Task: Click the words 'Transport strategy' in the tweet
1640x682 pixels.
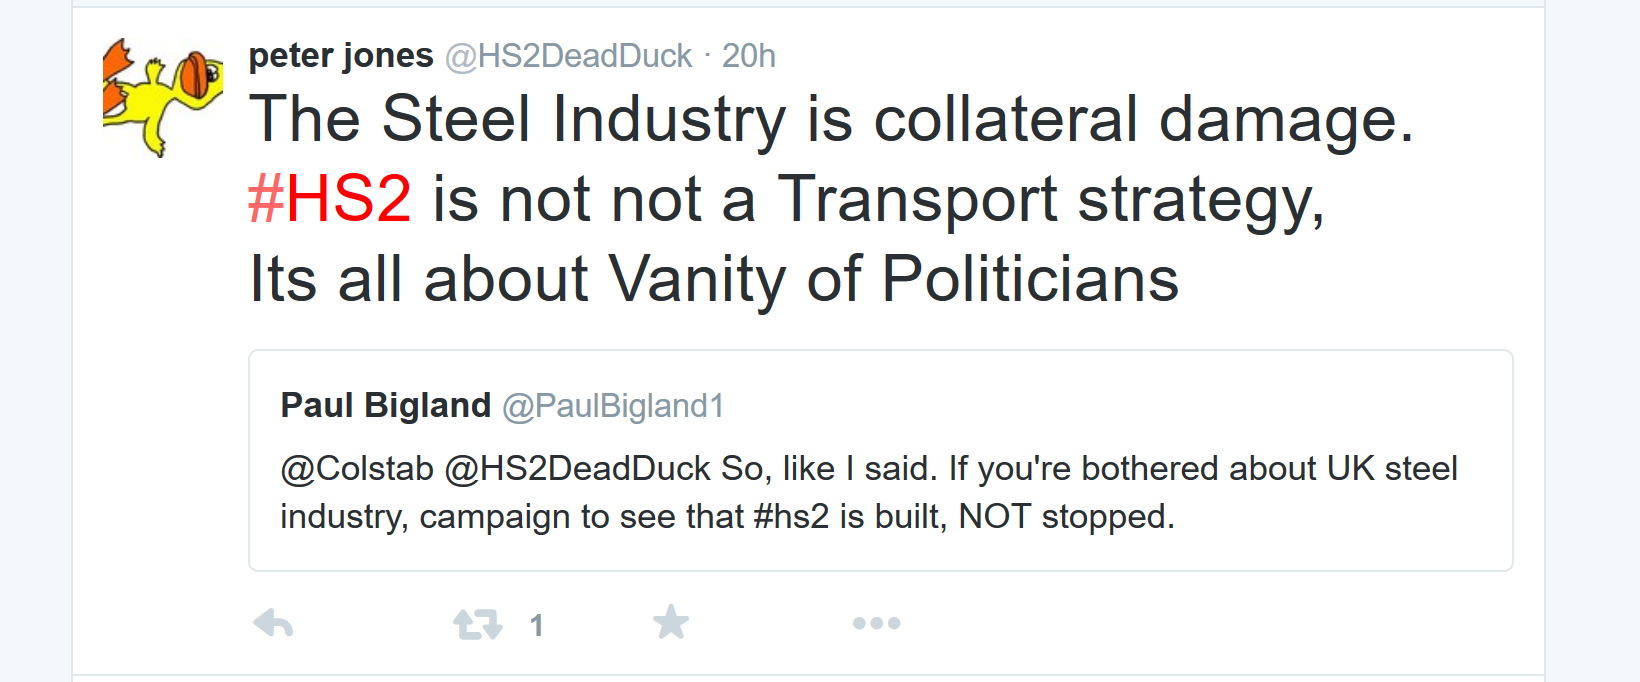Action: (1050, 199)
